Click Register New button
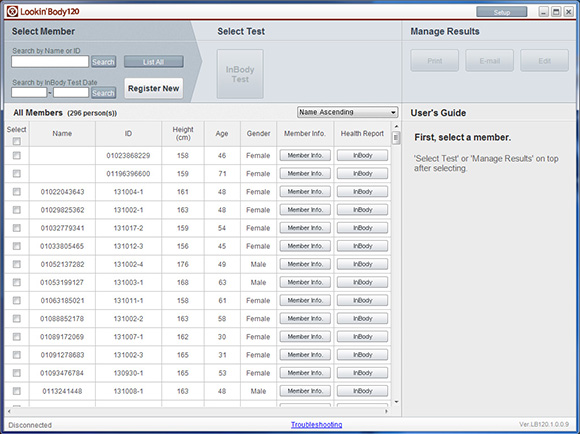 pos(154,88)
